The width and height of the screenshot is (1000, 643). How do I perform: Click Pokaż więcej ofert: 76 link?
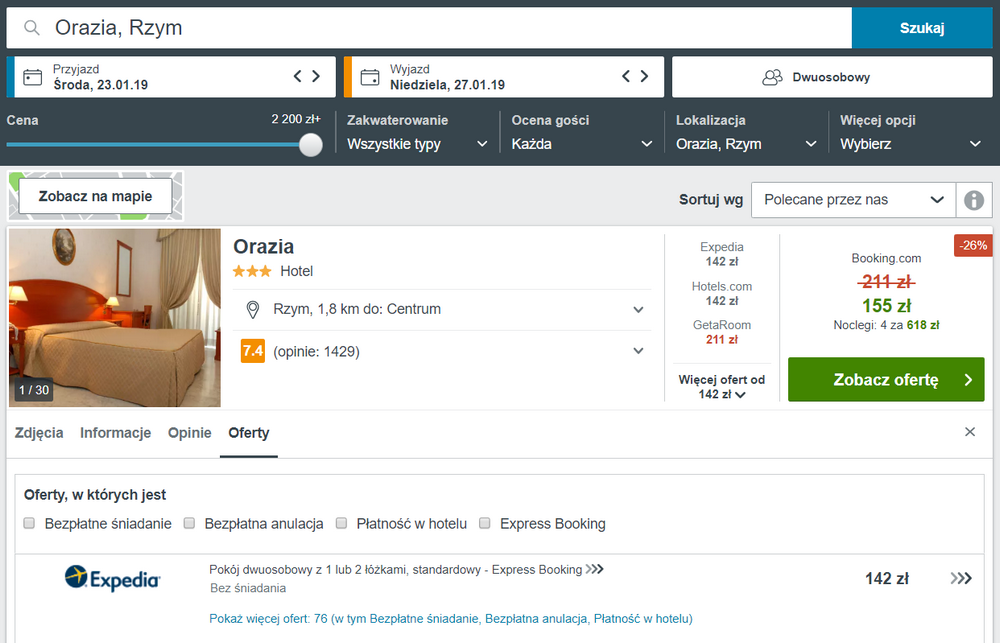[x=450, y=618]
